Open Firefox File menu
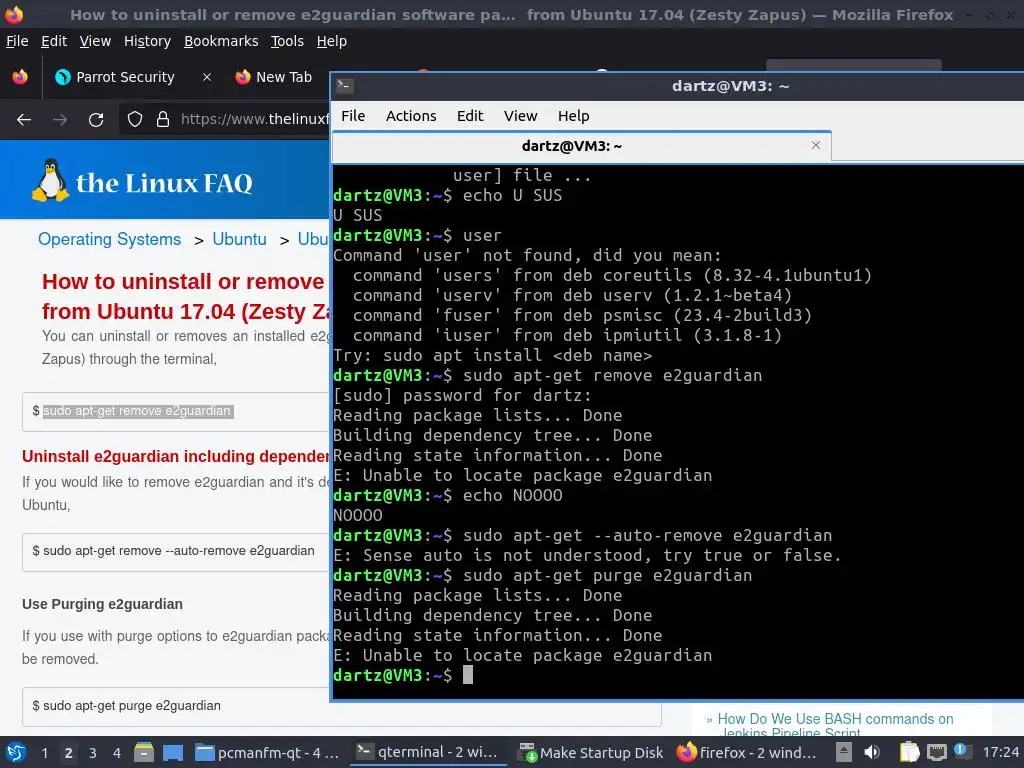 tap(17, 41)
